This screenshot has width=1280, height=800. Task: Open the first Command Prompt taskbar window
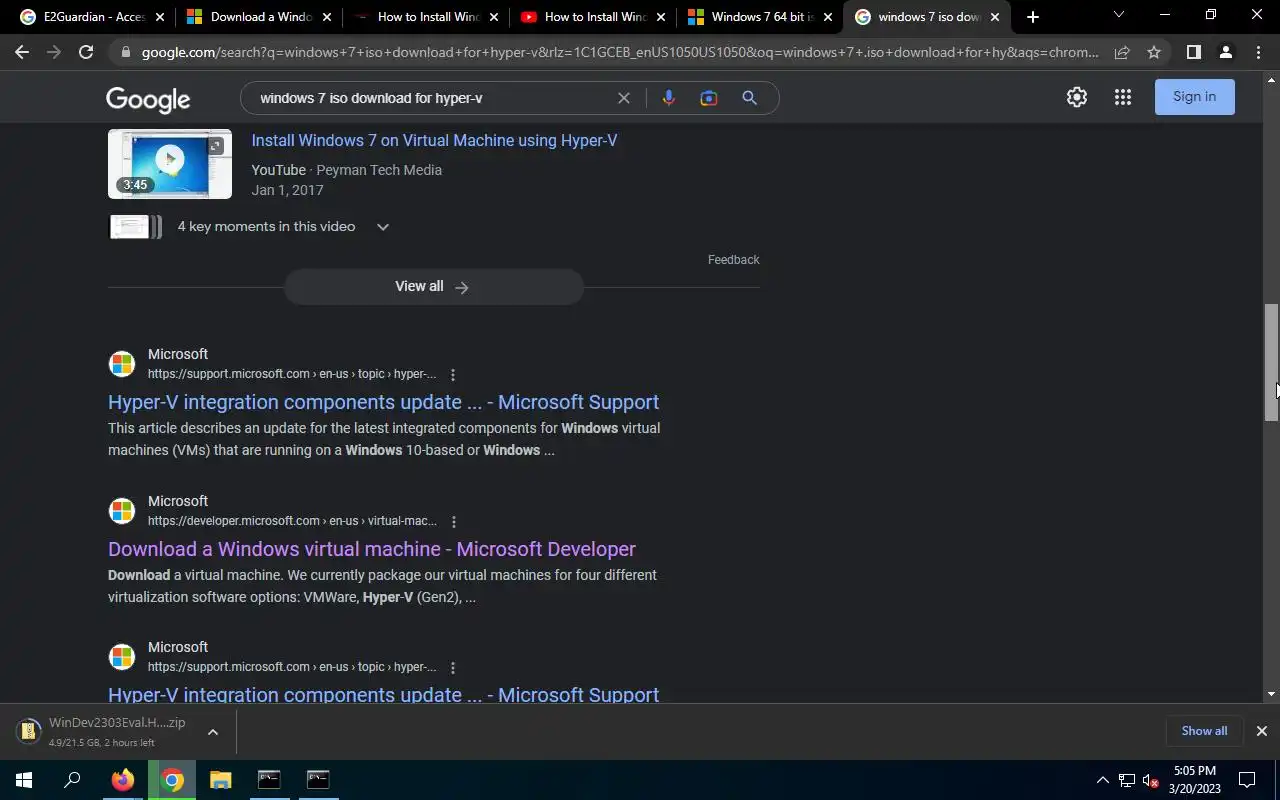coord(269,780)
